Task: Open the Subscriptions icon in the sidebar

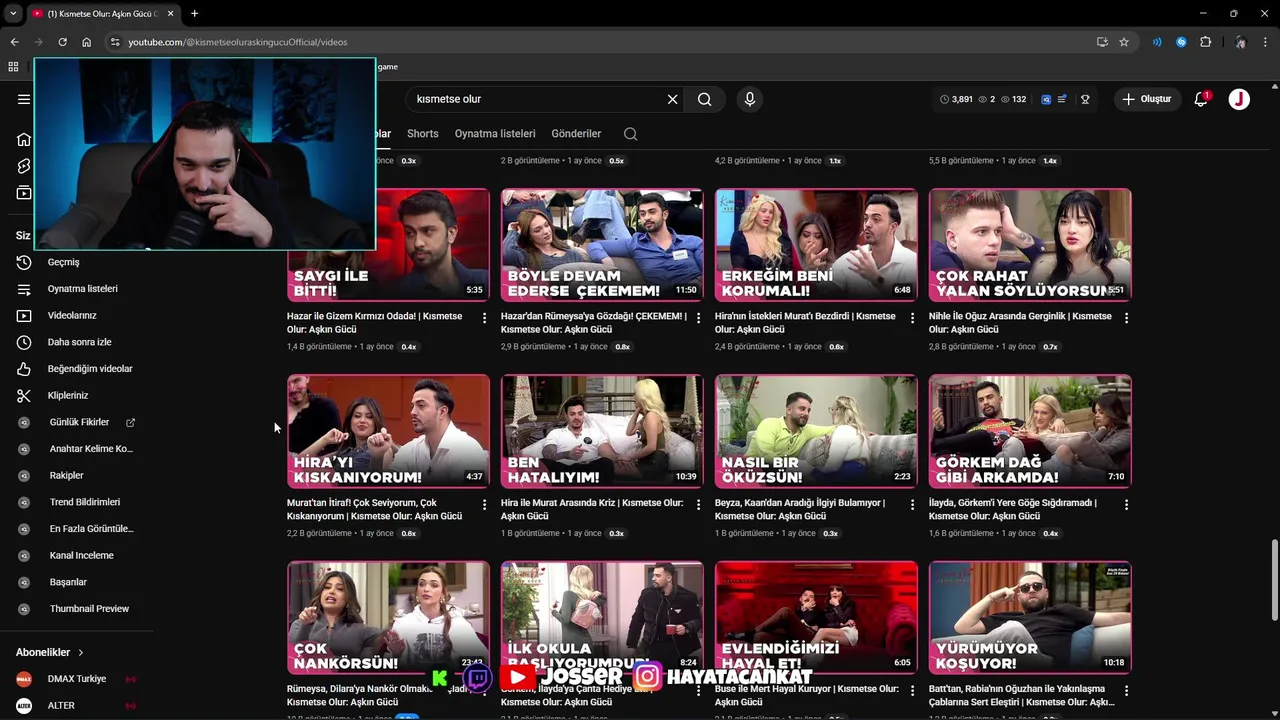Action: (x=24, y=193)
